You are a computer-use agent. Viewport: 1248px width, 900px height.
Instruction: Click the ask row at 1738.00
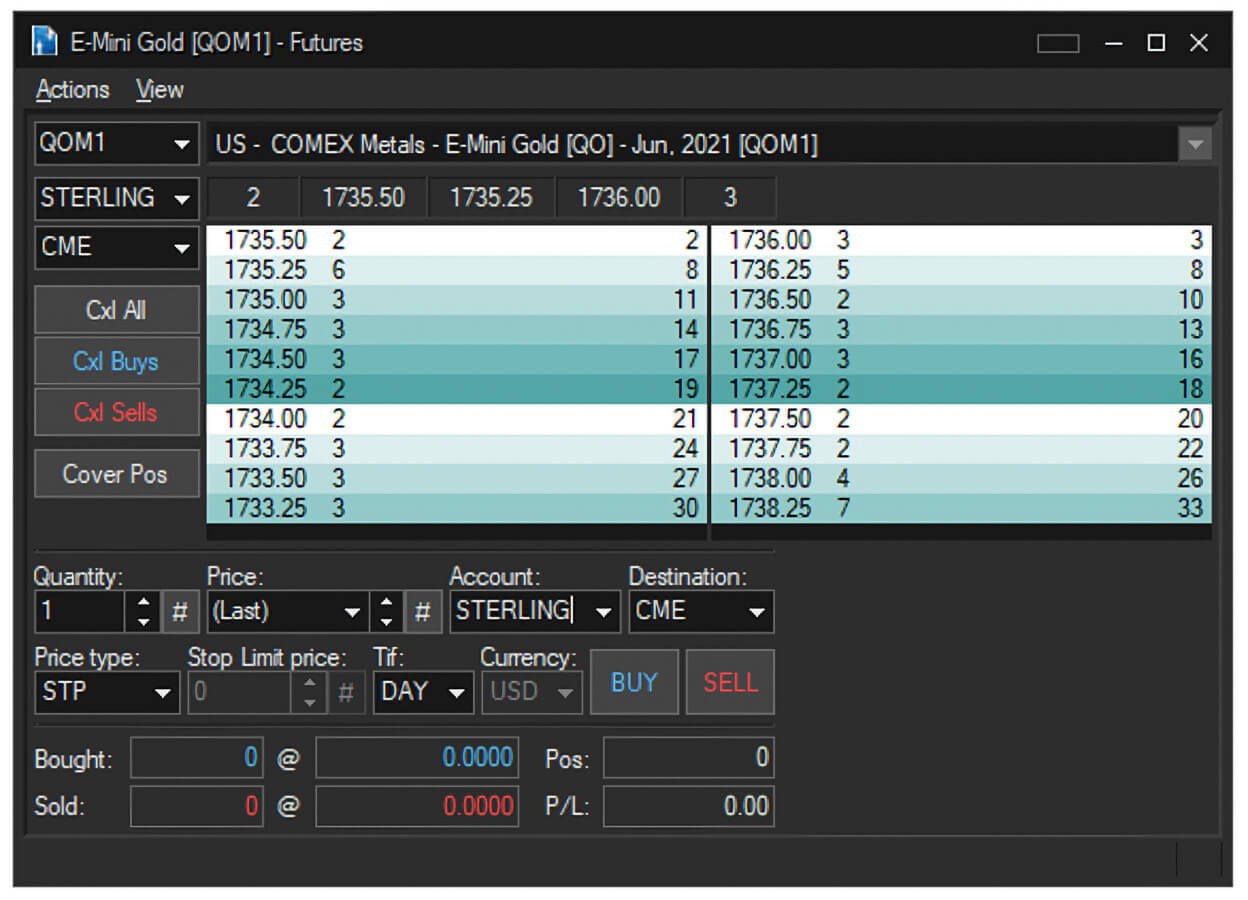961,478
